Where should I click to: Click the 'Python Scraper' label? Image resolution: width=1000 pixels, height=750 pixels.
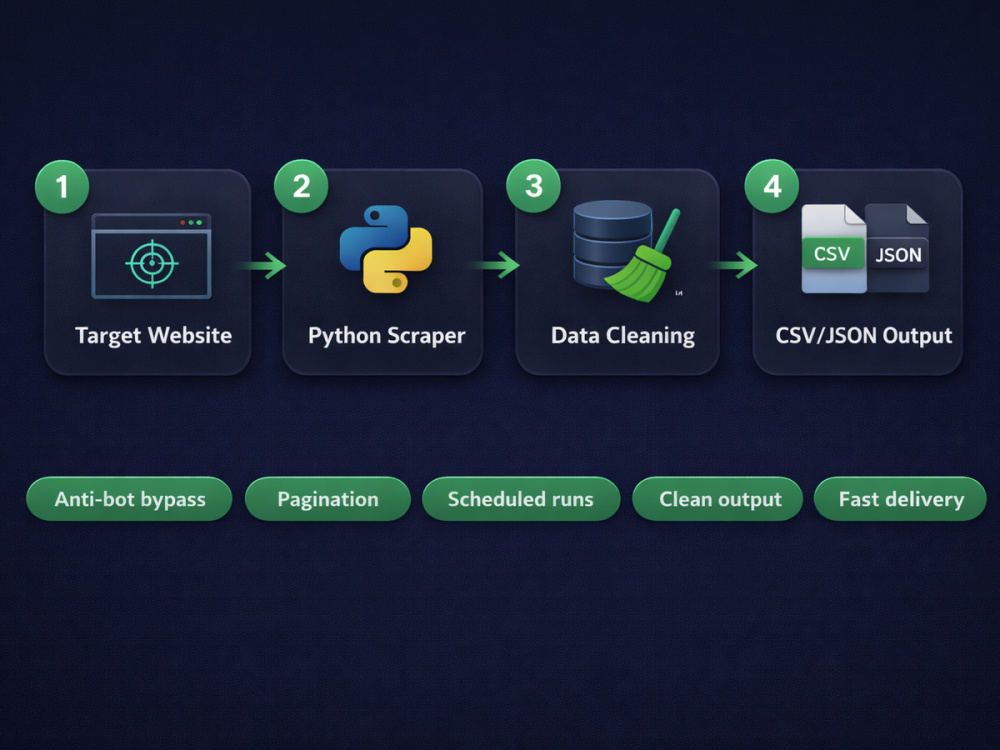[386, 336]
